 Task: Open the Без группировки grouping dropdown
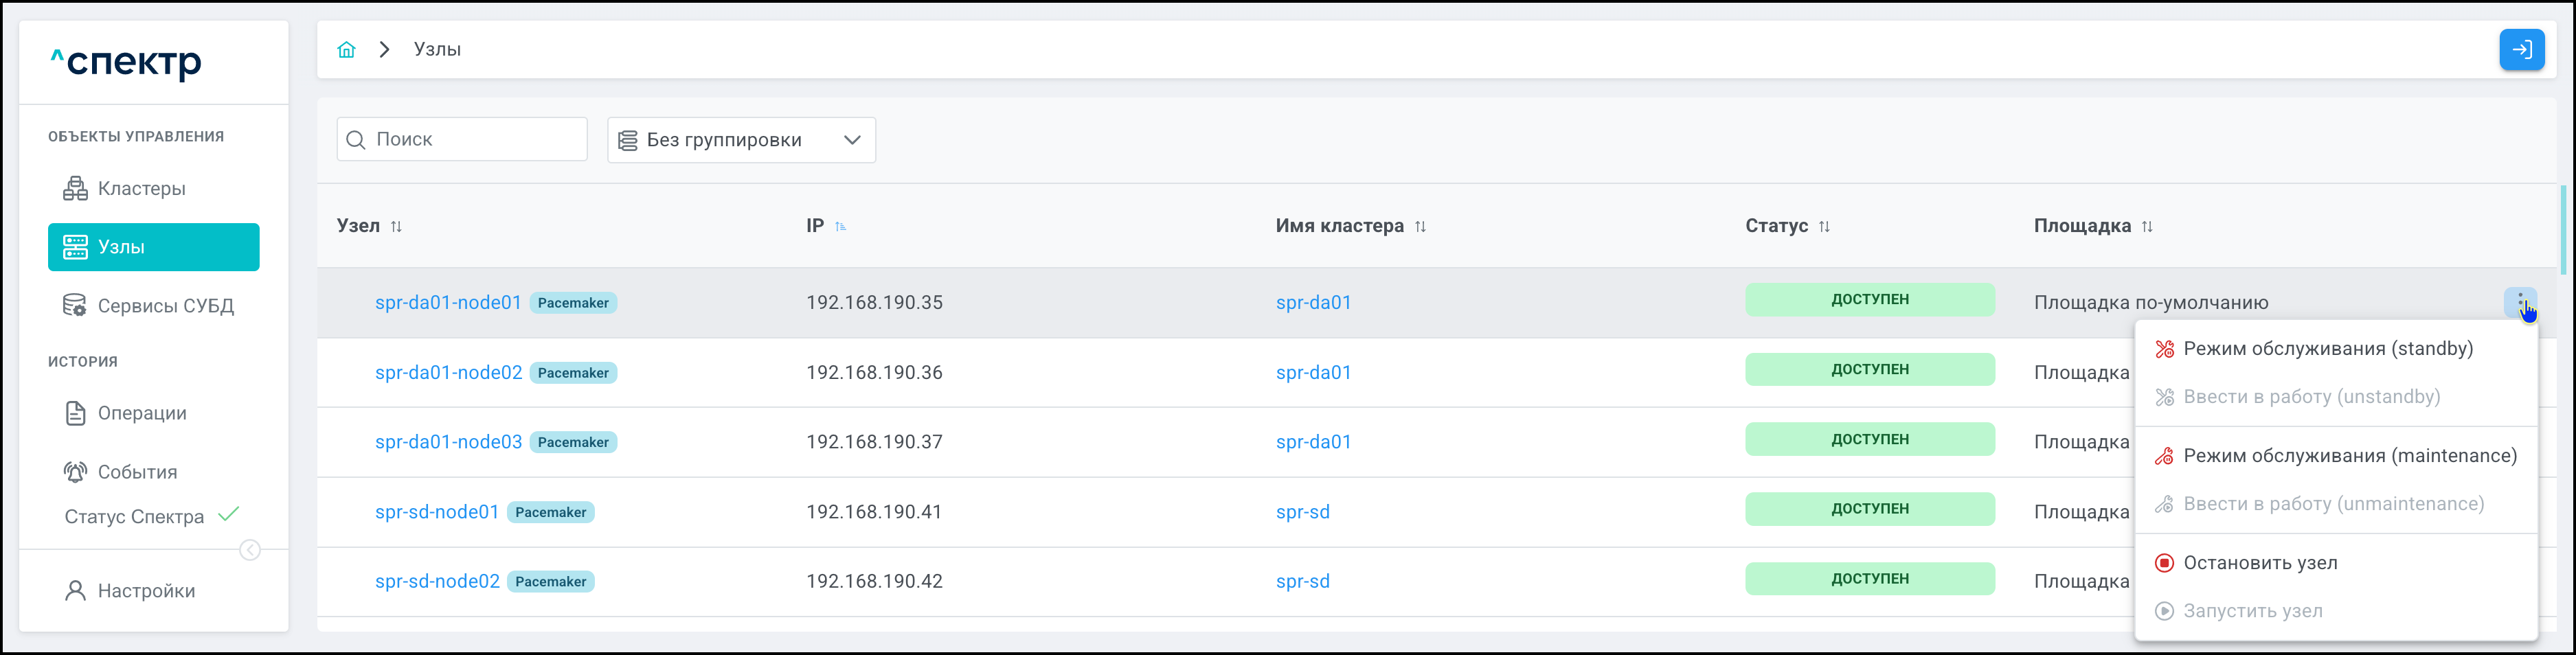[741, 140]
